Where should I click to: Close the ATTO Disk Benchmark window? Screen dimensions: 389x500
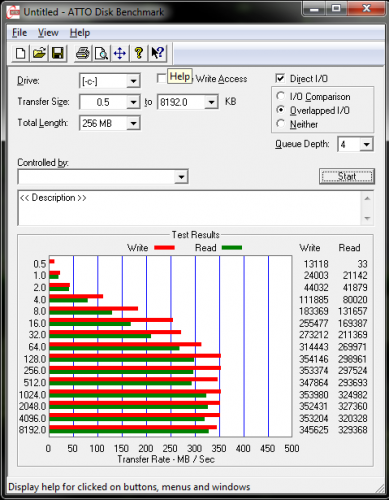point(366,9)
